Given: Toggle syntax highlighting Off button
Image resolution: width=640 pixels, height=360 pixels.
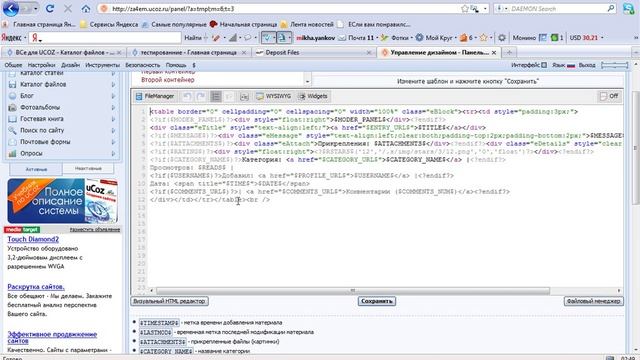Looking at the screenshot, I should 609,96.
